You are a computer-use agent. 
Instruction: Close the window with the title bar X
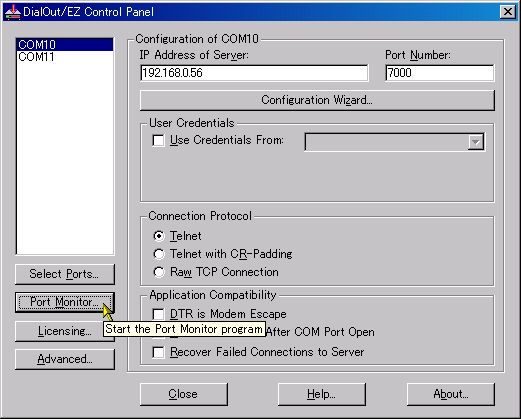[508, 12]
